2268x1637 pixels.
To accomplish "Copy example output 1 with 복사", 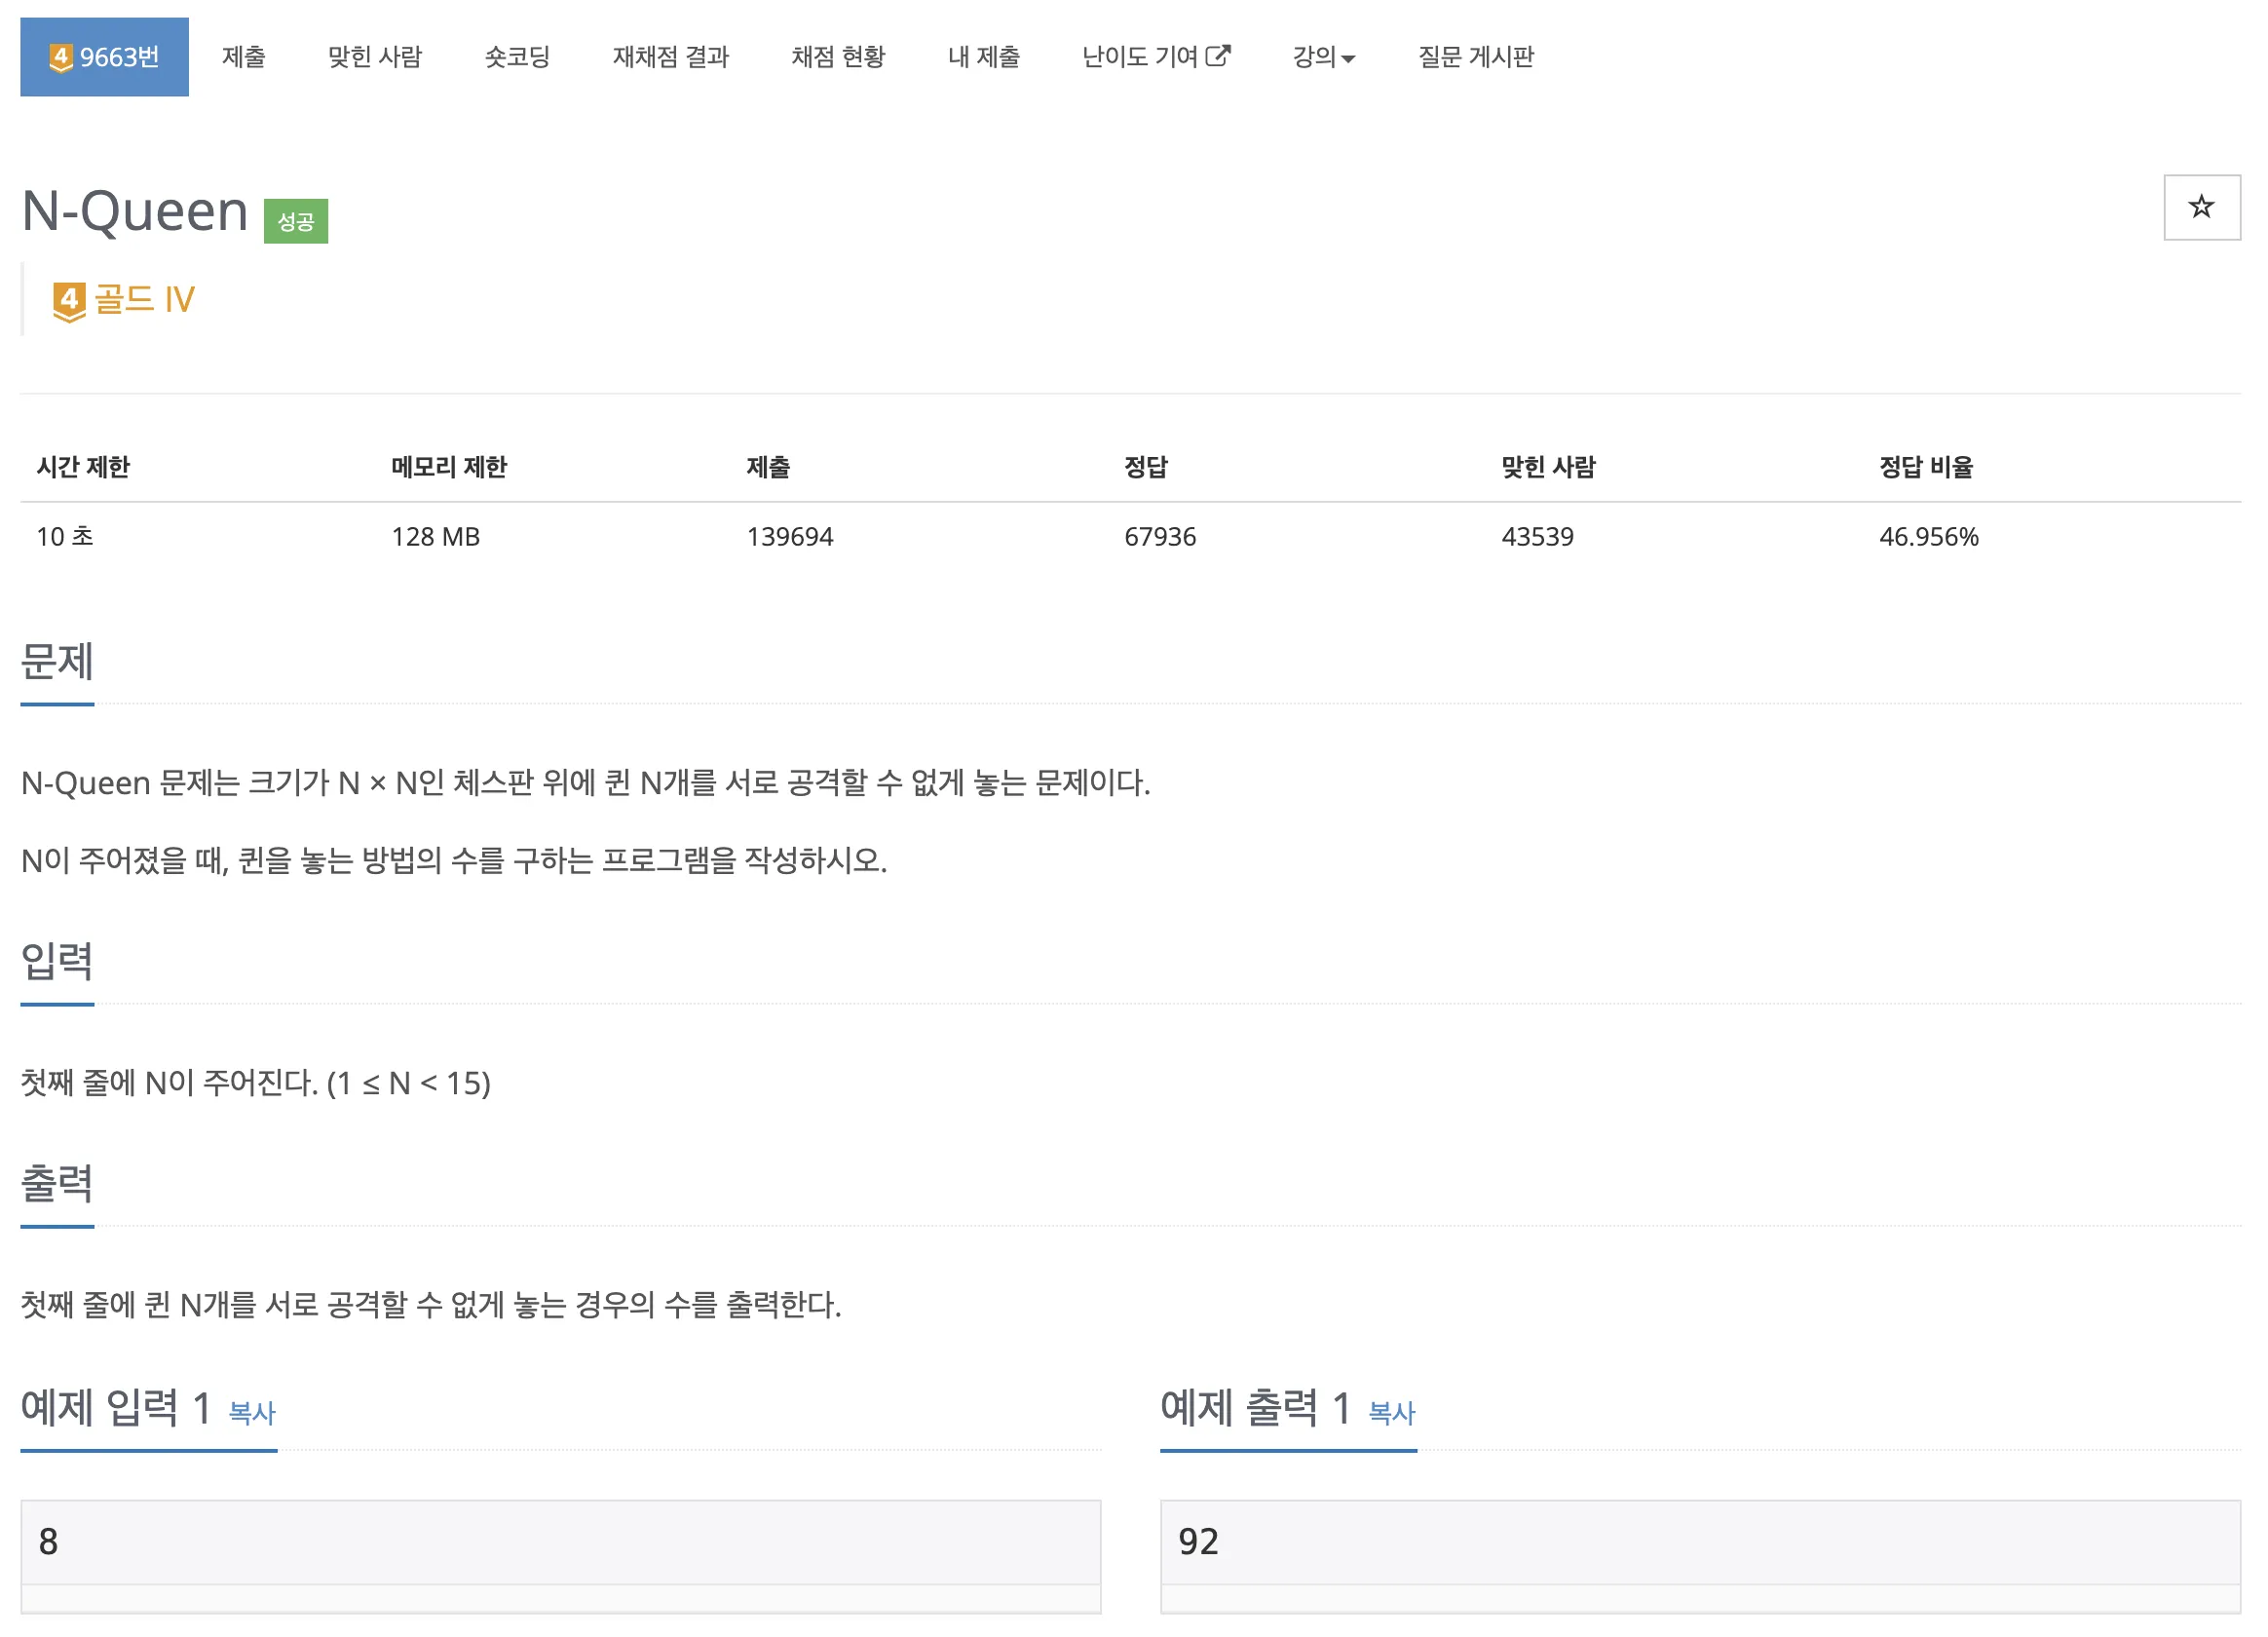I will [1391, 1412].
